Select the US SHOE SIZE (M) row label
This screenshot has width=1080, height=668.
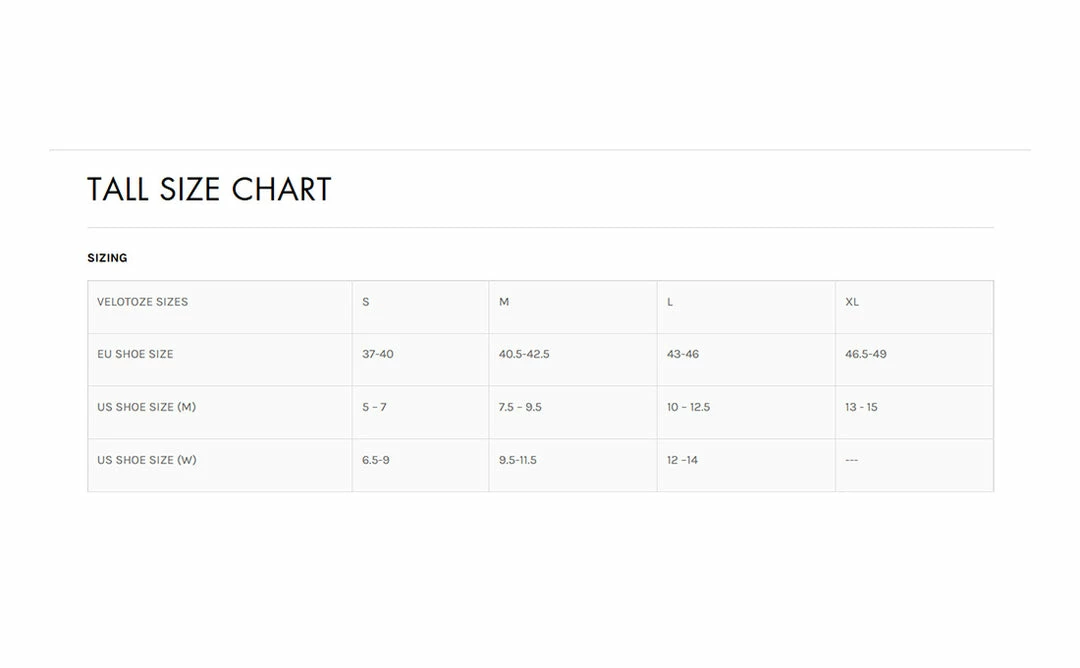(x=146, y=407)
